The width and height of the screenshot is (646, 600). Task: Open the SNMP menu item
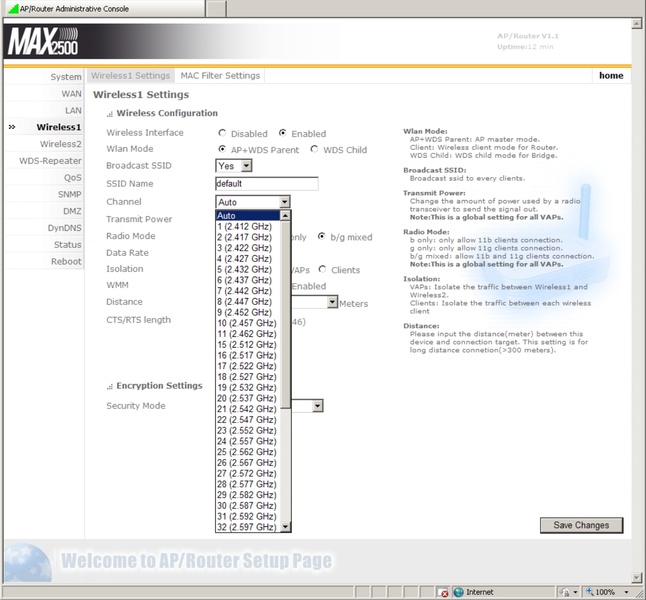point(69,194)
